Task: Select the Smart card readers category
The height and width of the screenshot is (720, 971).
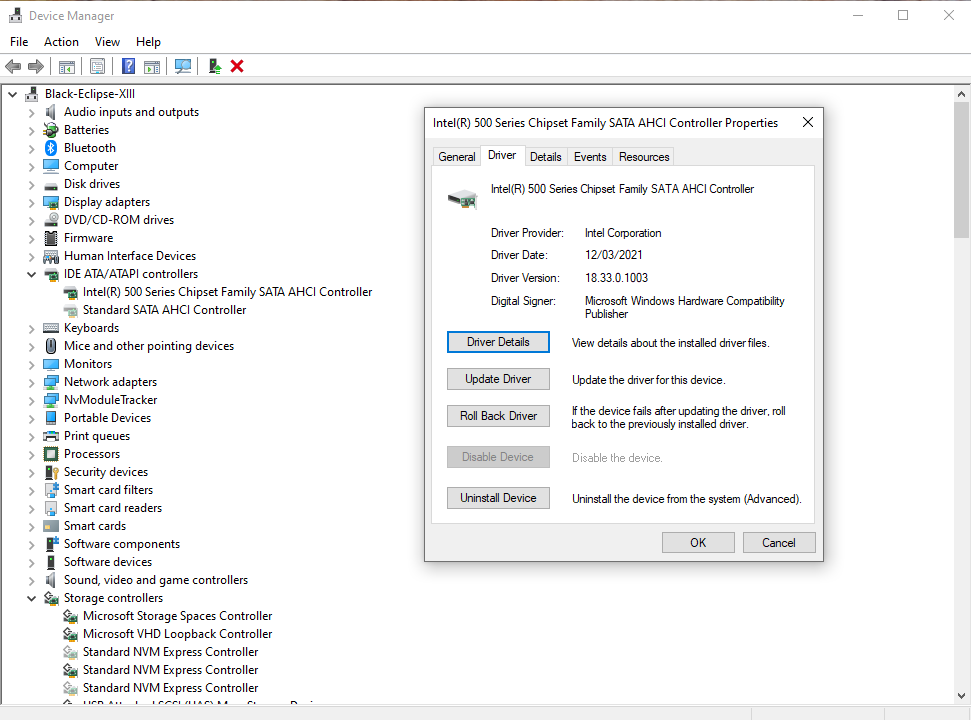Action: click(113, 508)
